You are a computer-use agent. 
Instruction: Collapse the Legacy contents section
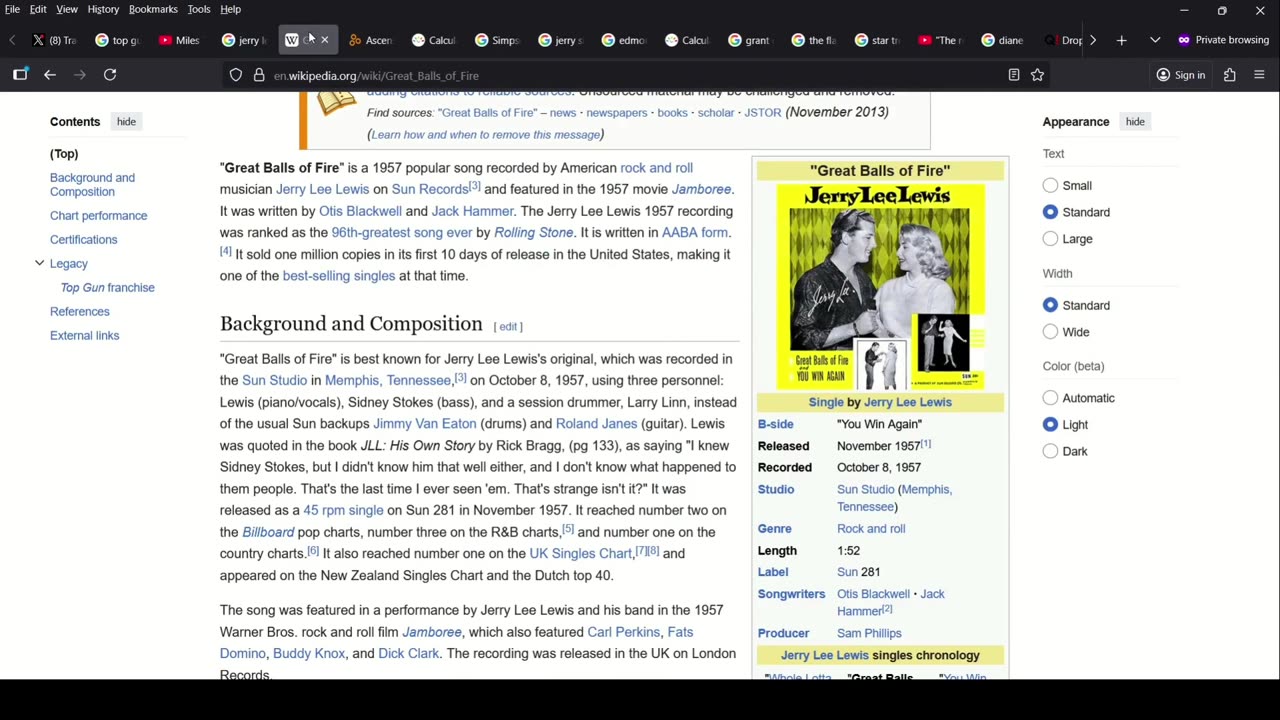point(39,263)
